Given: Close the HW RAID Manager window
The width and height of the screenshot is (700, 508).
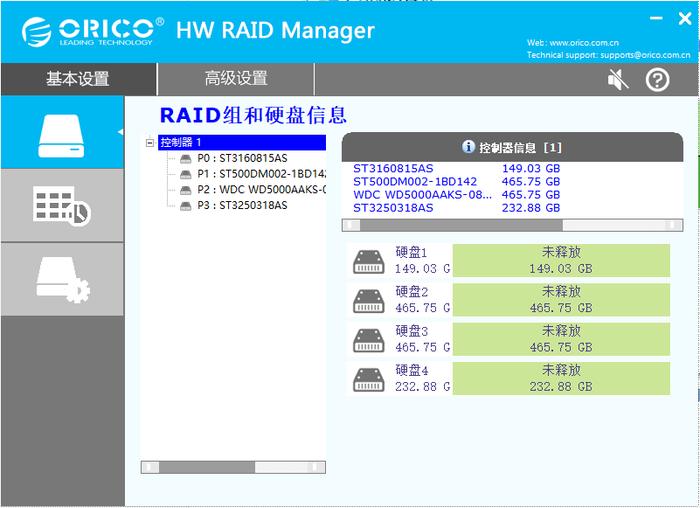Looking at the screenshot, I should 685,18.
